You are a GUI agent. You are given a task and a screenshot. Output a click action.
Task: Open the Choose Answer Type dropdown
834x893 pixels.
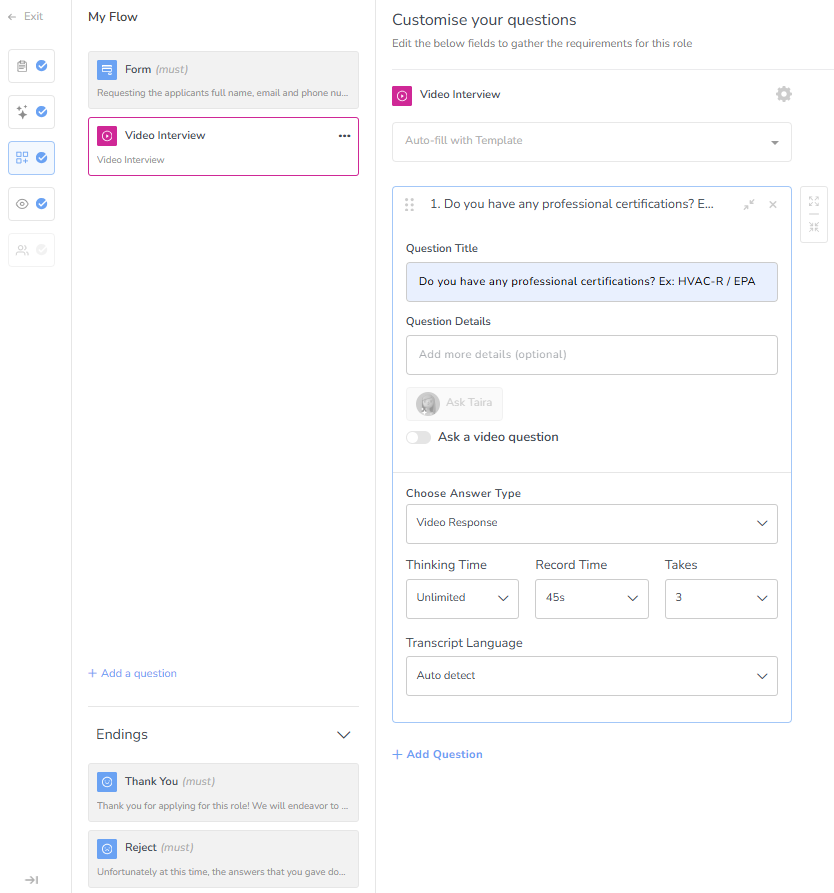click(x=591, y=523)
